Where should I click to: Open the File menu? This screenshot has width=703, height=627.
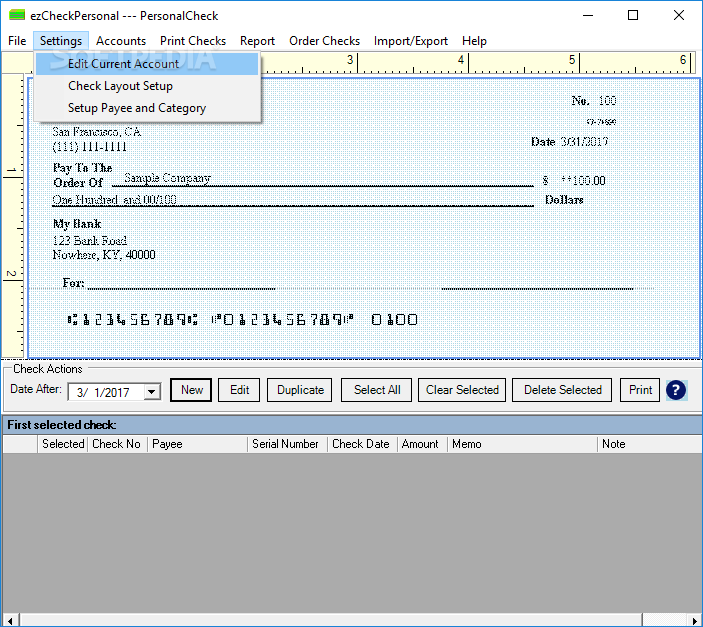[x=17, y=41]
